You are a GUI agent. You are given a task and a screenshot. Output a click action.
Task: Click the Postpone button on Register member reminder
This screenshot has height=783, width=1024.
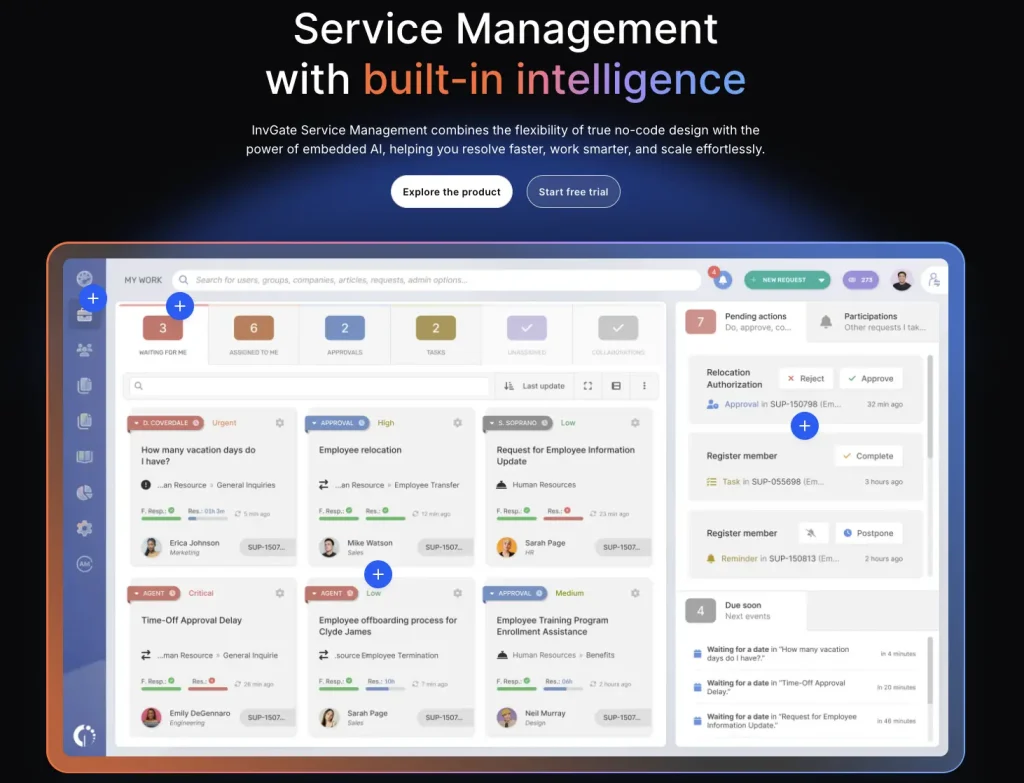(x=868, y=533)
